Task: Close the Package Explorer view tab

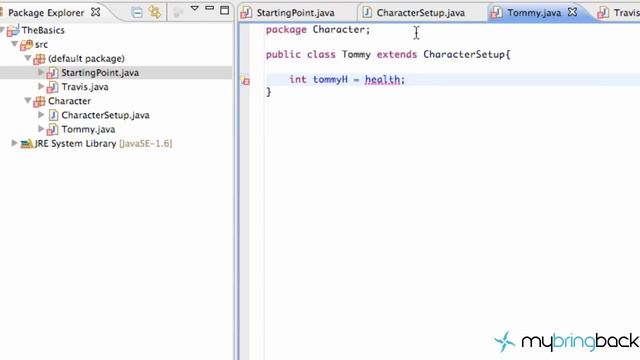Action: point(96,12)
